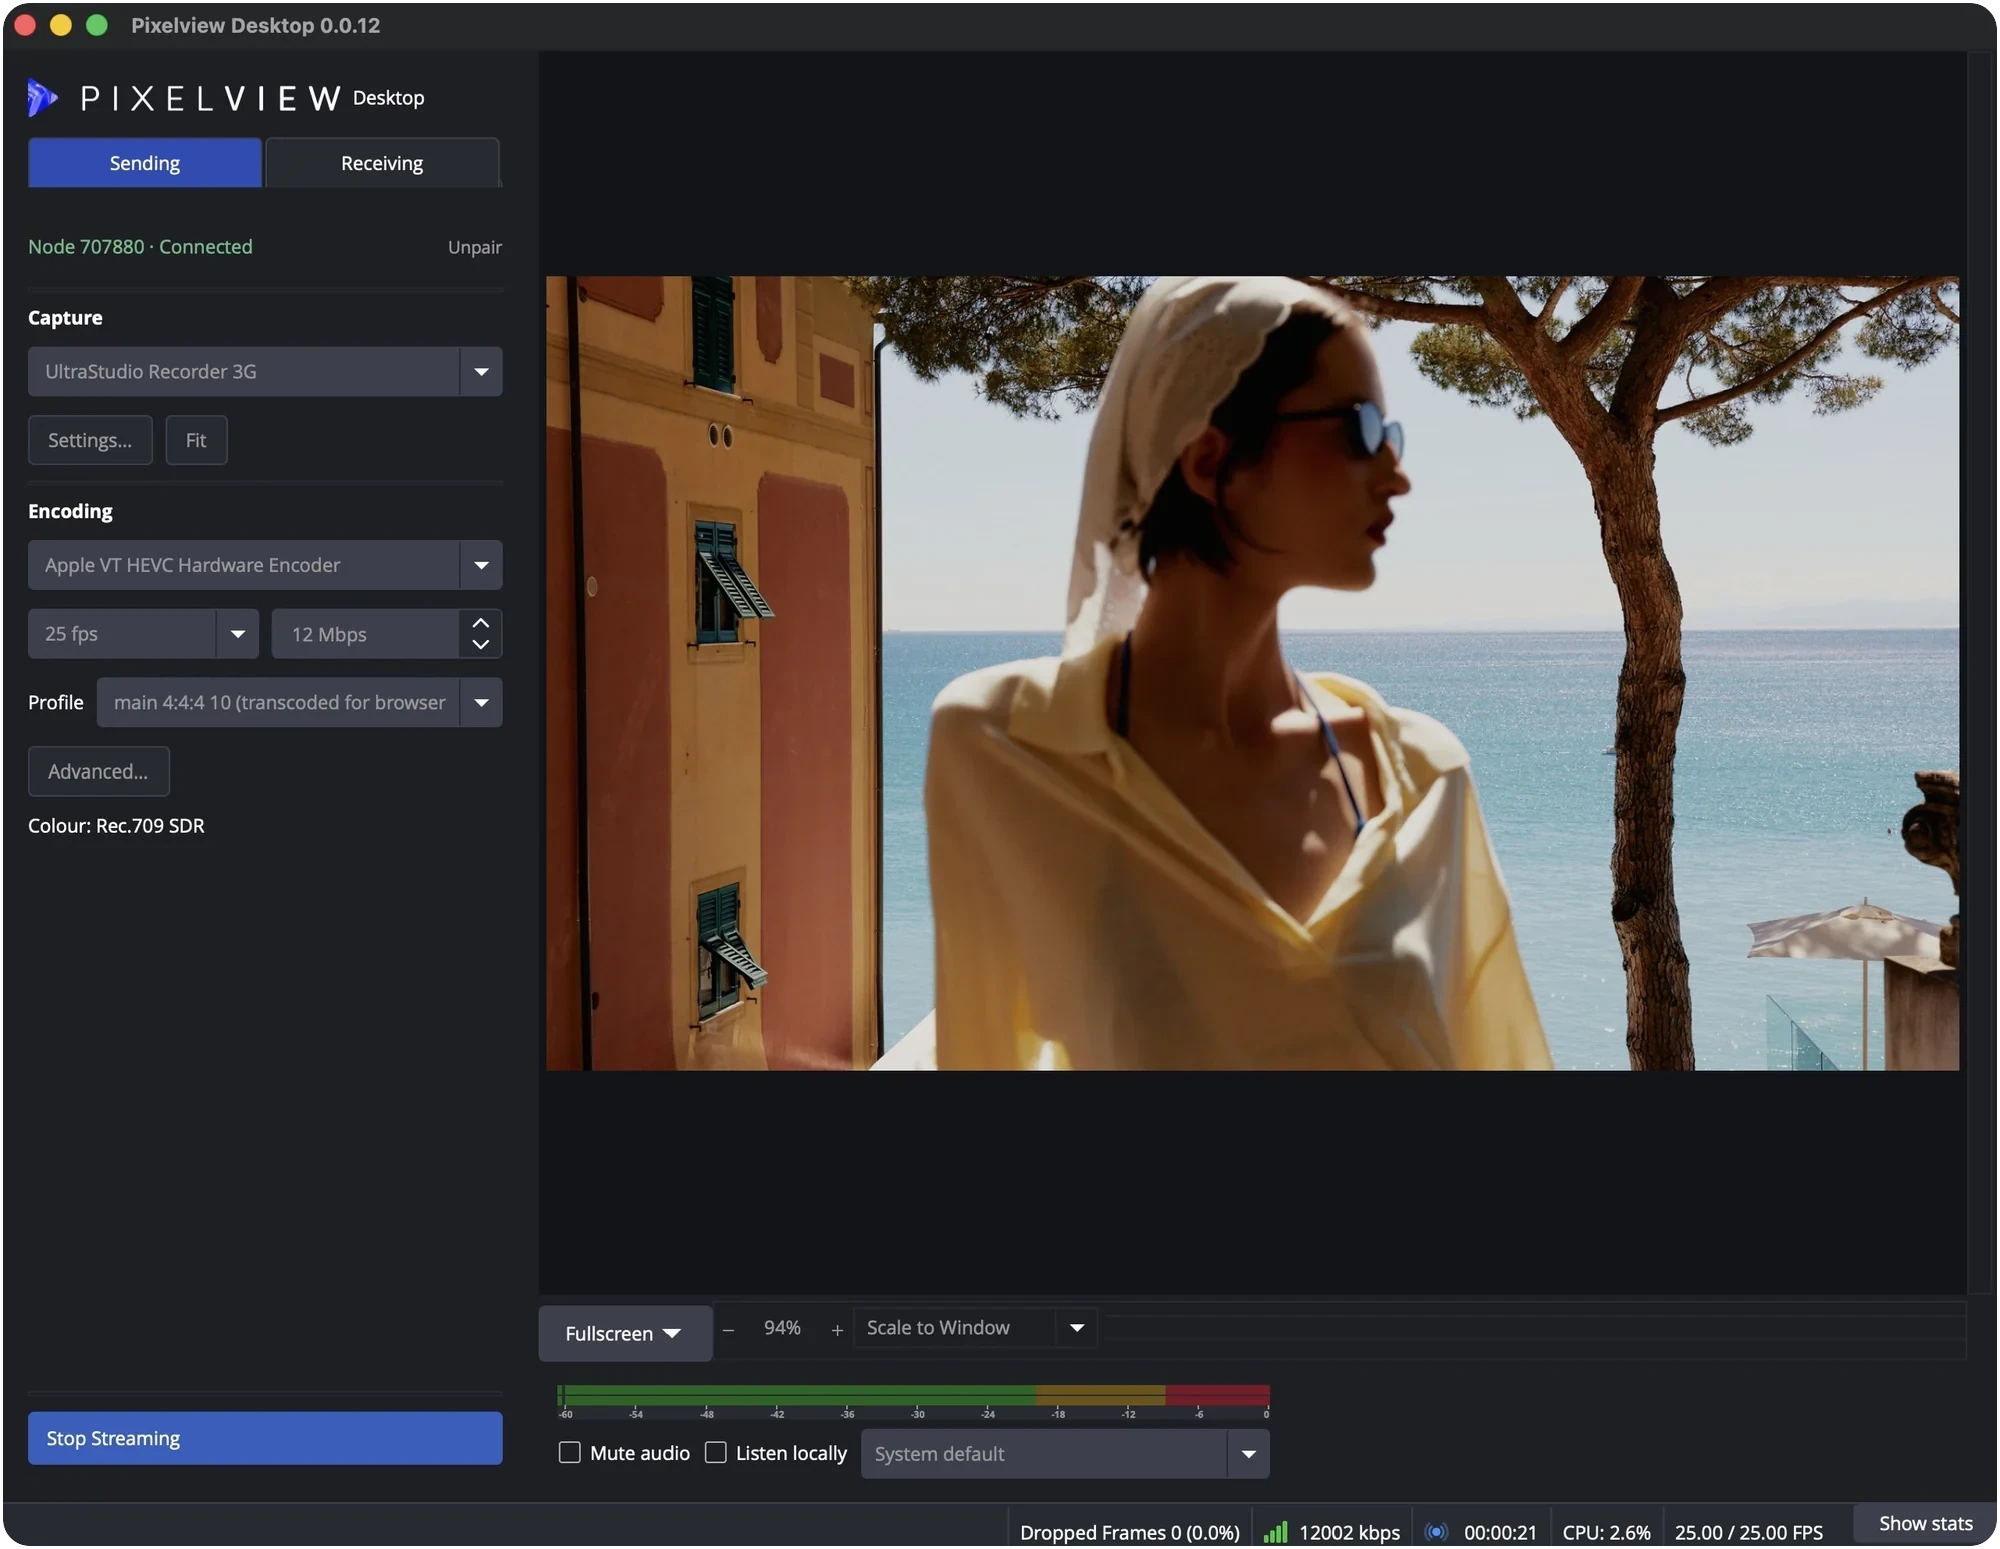Click the 12 Mbps bitrate field
This screenshot has width=2000, height=1549.
365,634
